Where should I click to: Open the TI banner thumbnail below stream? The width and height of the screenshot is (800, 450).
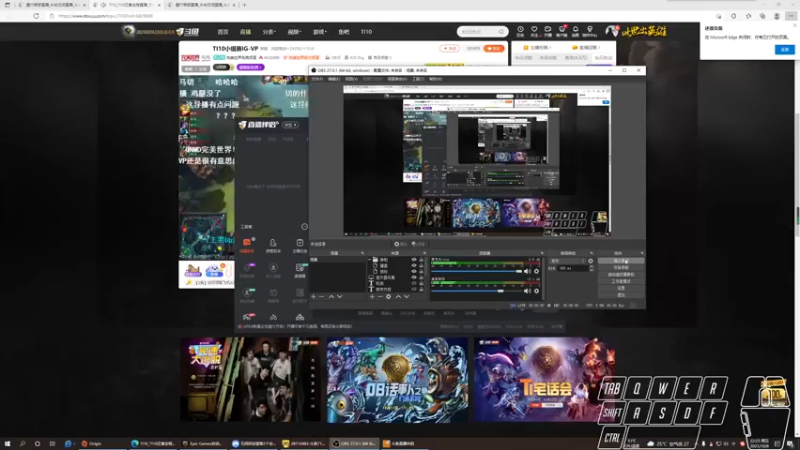pos(544,380)
